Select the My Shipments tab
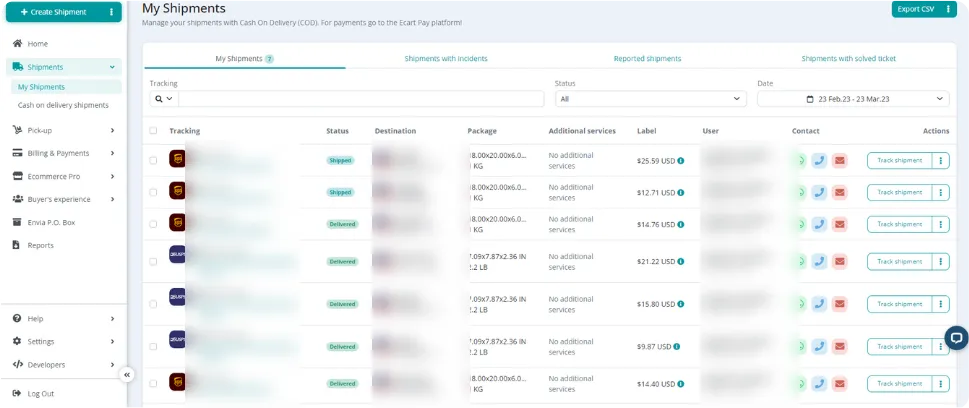This screenshot has width=969, height=408. [x=245, y=59]
